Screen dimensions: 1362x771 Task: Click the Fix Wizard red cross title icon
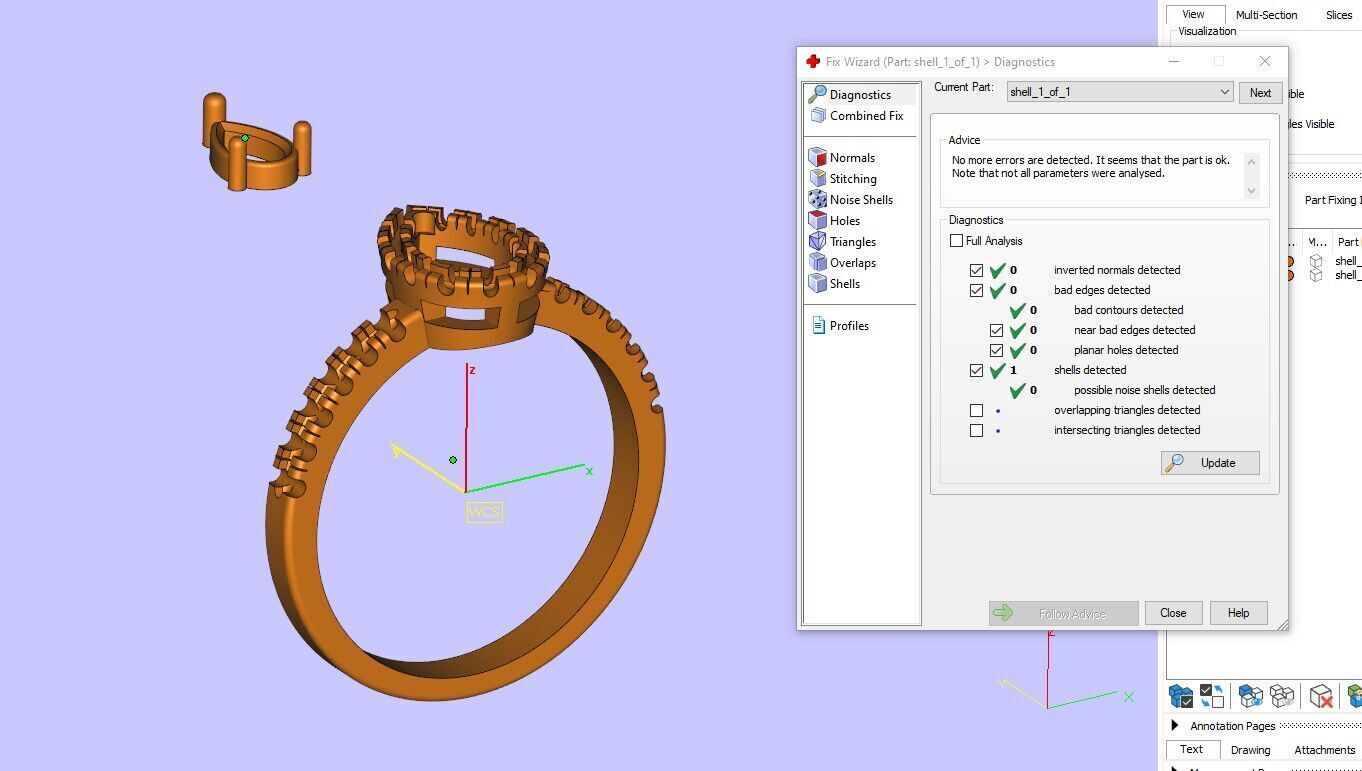813,62
